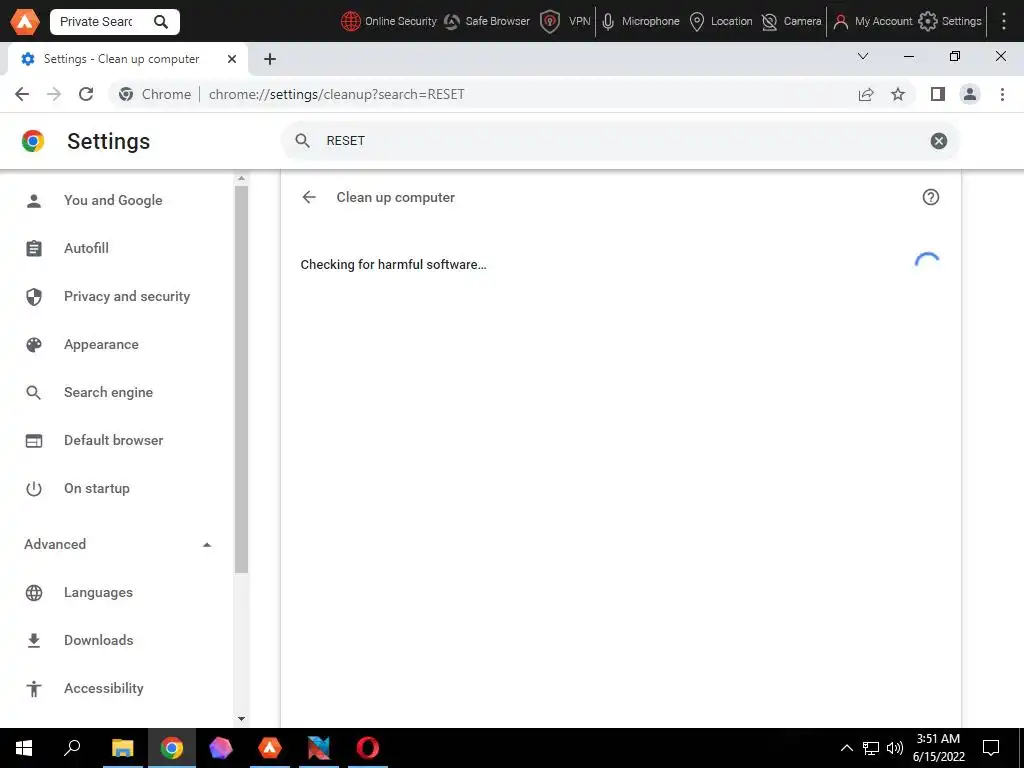Clear the RESET search text
Image resolution: width=1024 pixels, height=768 pixels.
point(938,140)
